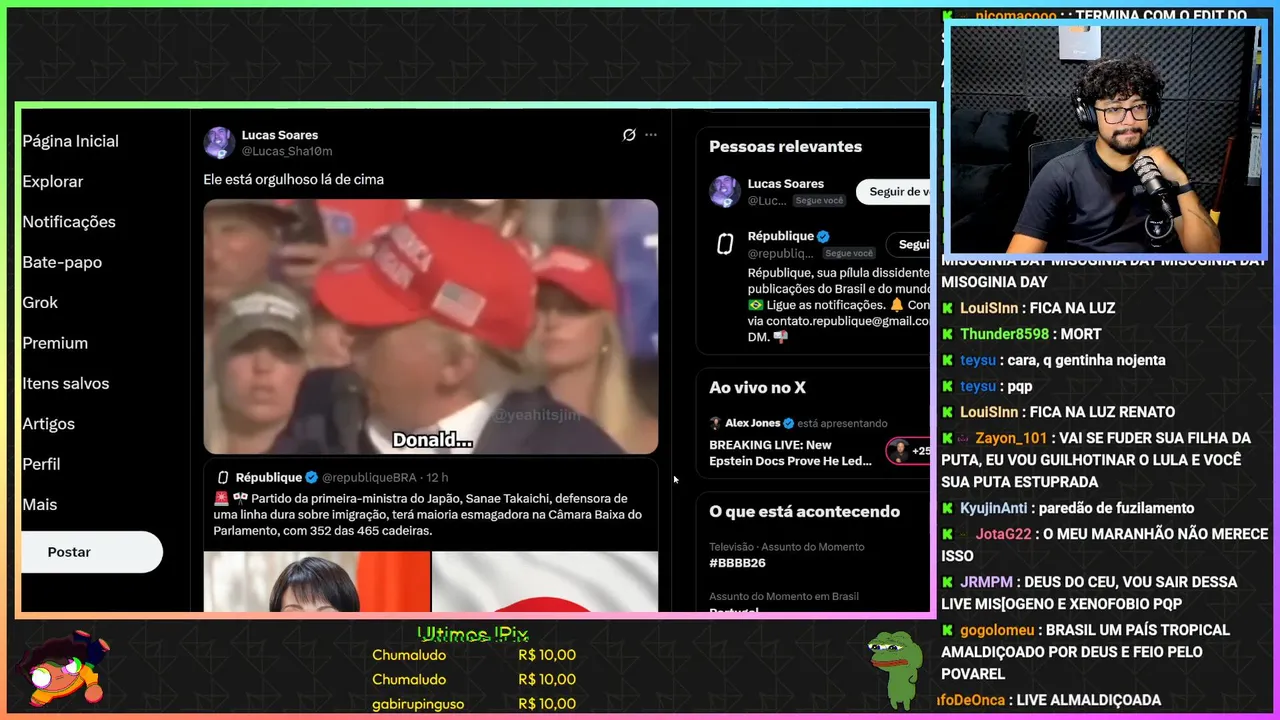
Task: Expand the Mais menu
Action: pyautogui.click(x=40, y=504)
